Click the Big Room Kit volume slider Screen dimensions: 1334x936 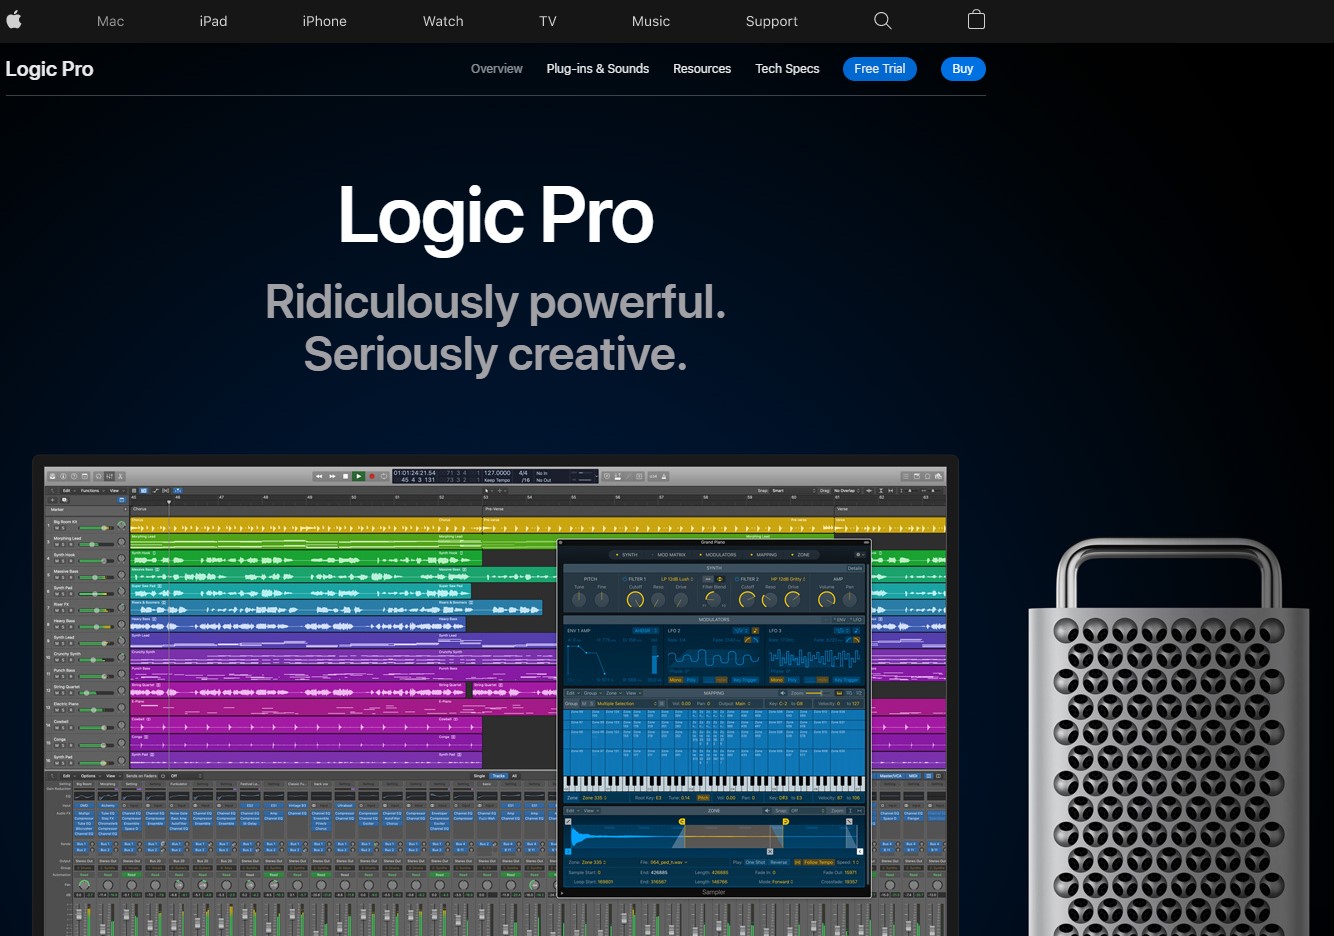pos(97,527)
